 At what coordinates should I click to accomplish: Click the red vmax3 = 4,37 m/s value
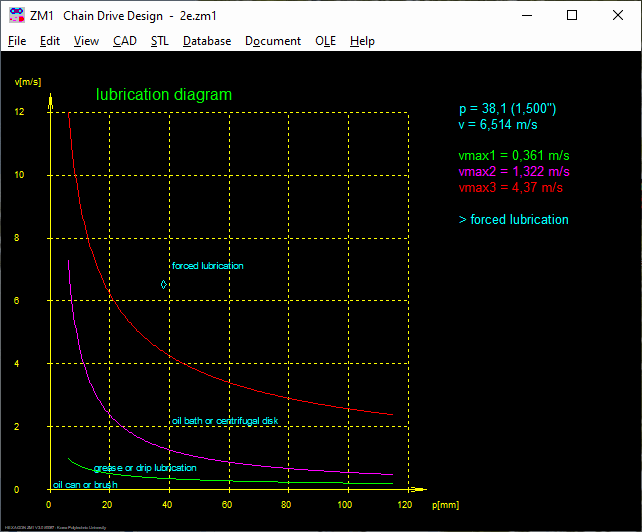pyautogui.click(x=511, y=187)
